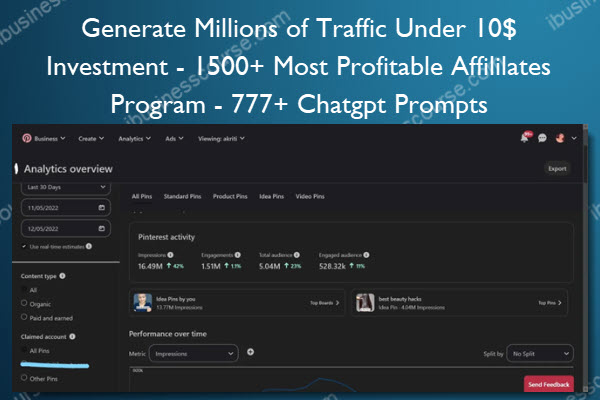Click the plus icon beside Metric dropdown
This screenshot has height=400, width=600.
[250, 352]
